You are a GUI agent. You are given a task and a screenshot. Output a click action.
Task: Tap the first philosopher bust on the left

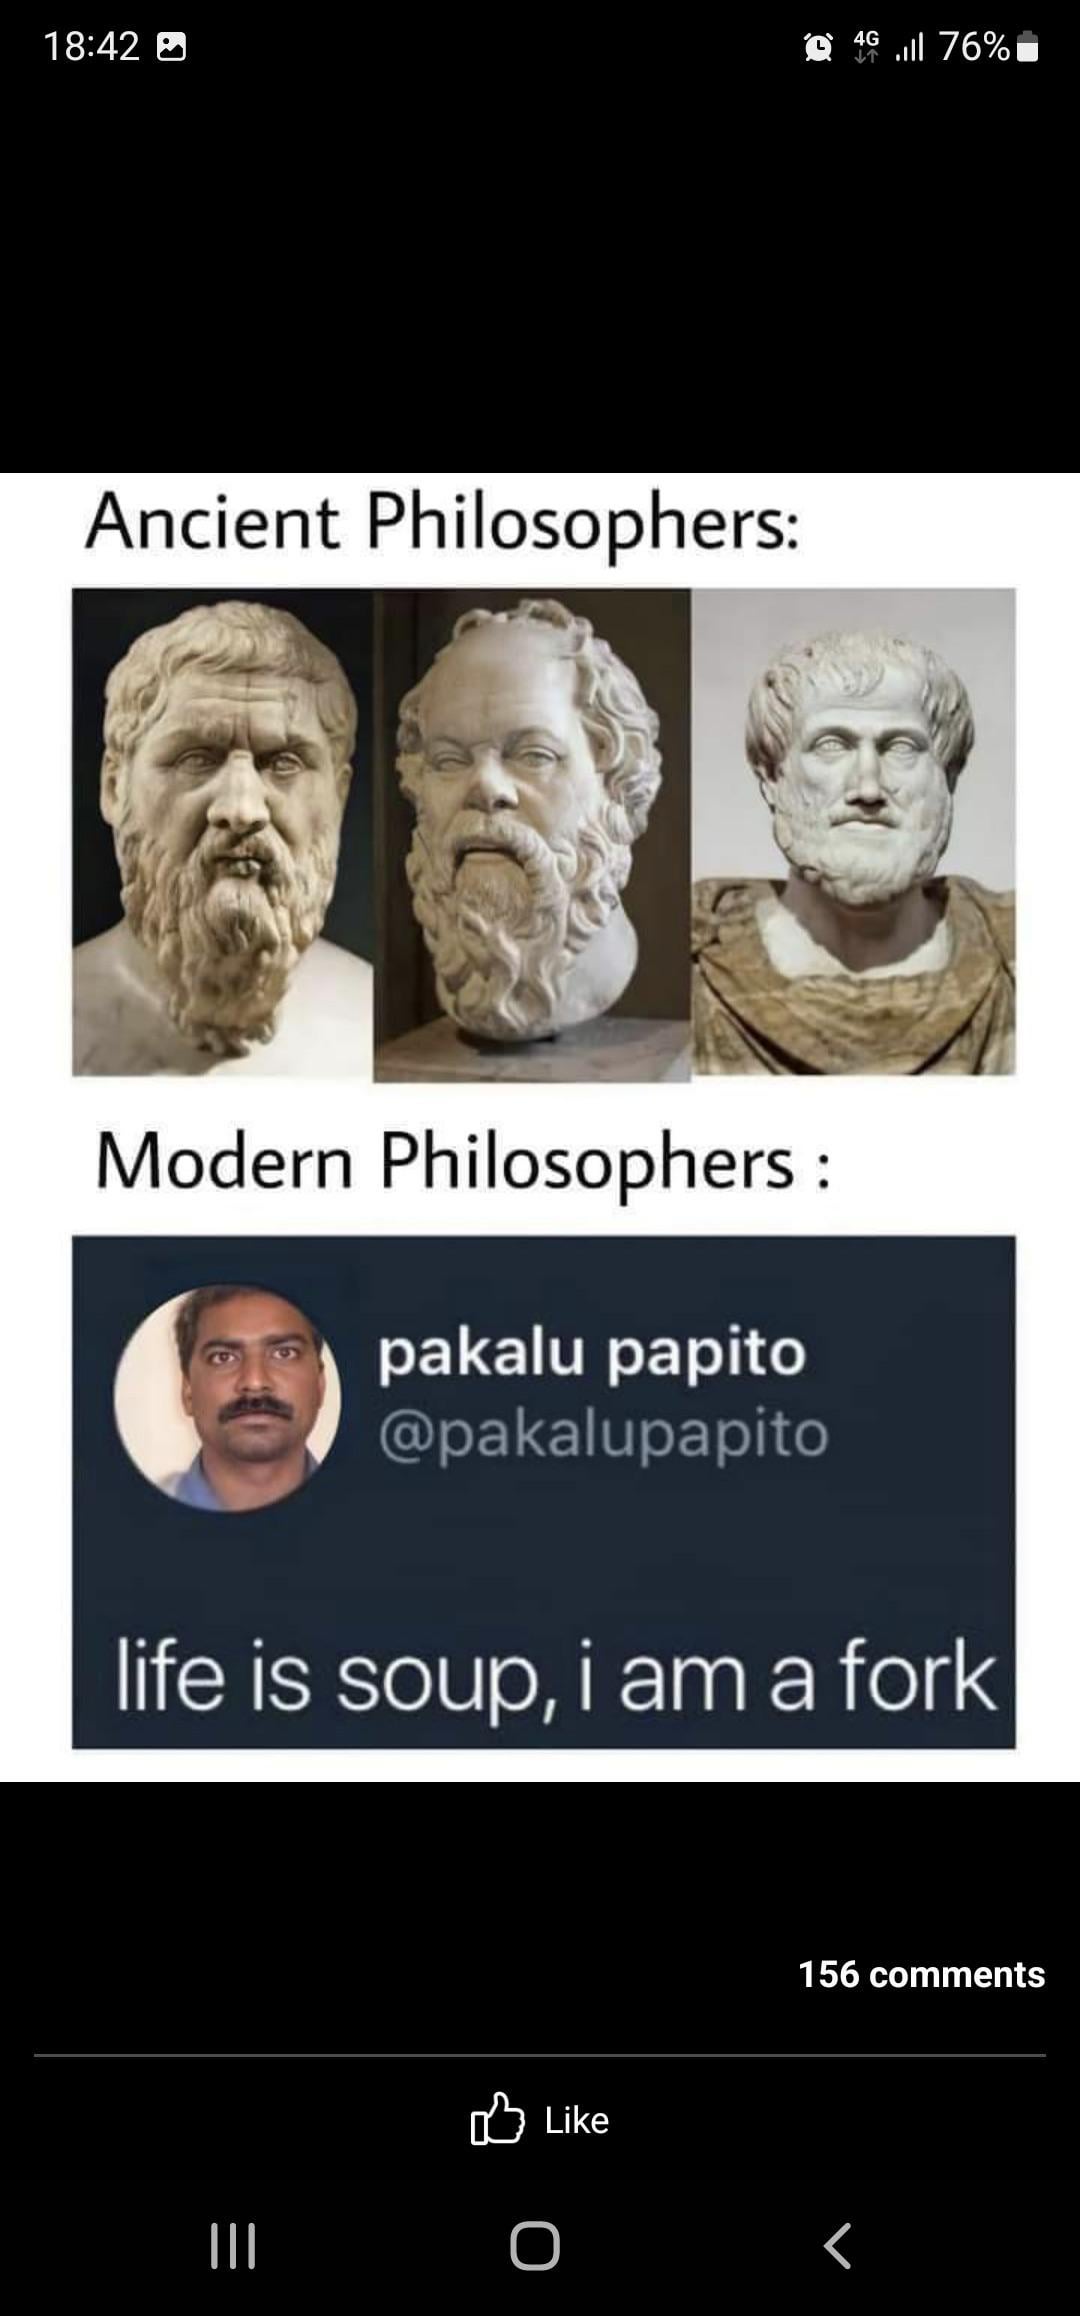coord(223,832)
